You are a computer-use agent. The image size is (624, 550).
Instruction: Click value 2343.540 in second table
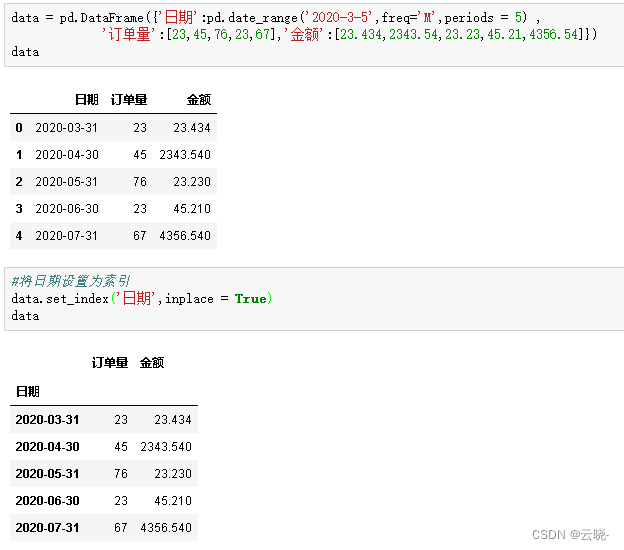click(x=166, y=447)
